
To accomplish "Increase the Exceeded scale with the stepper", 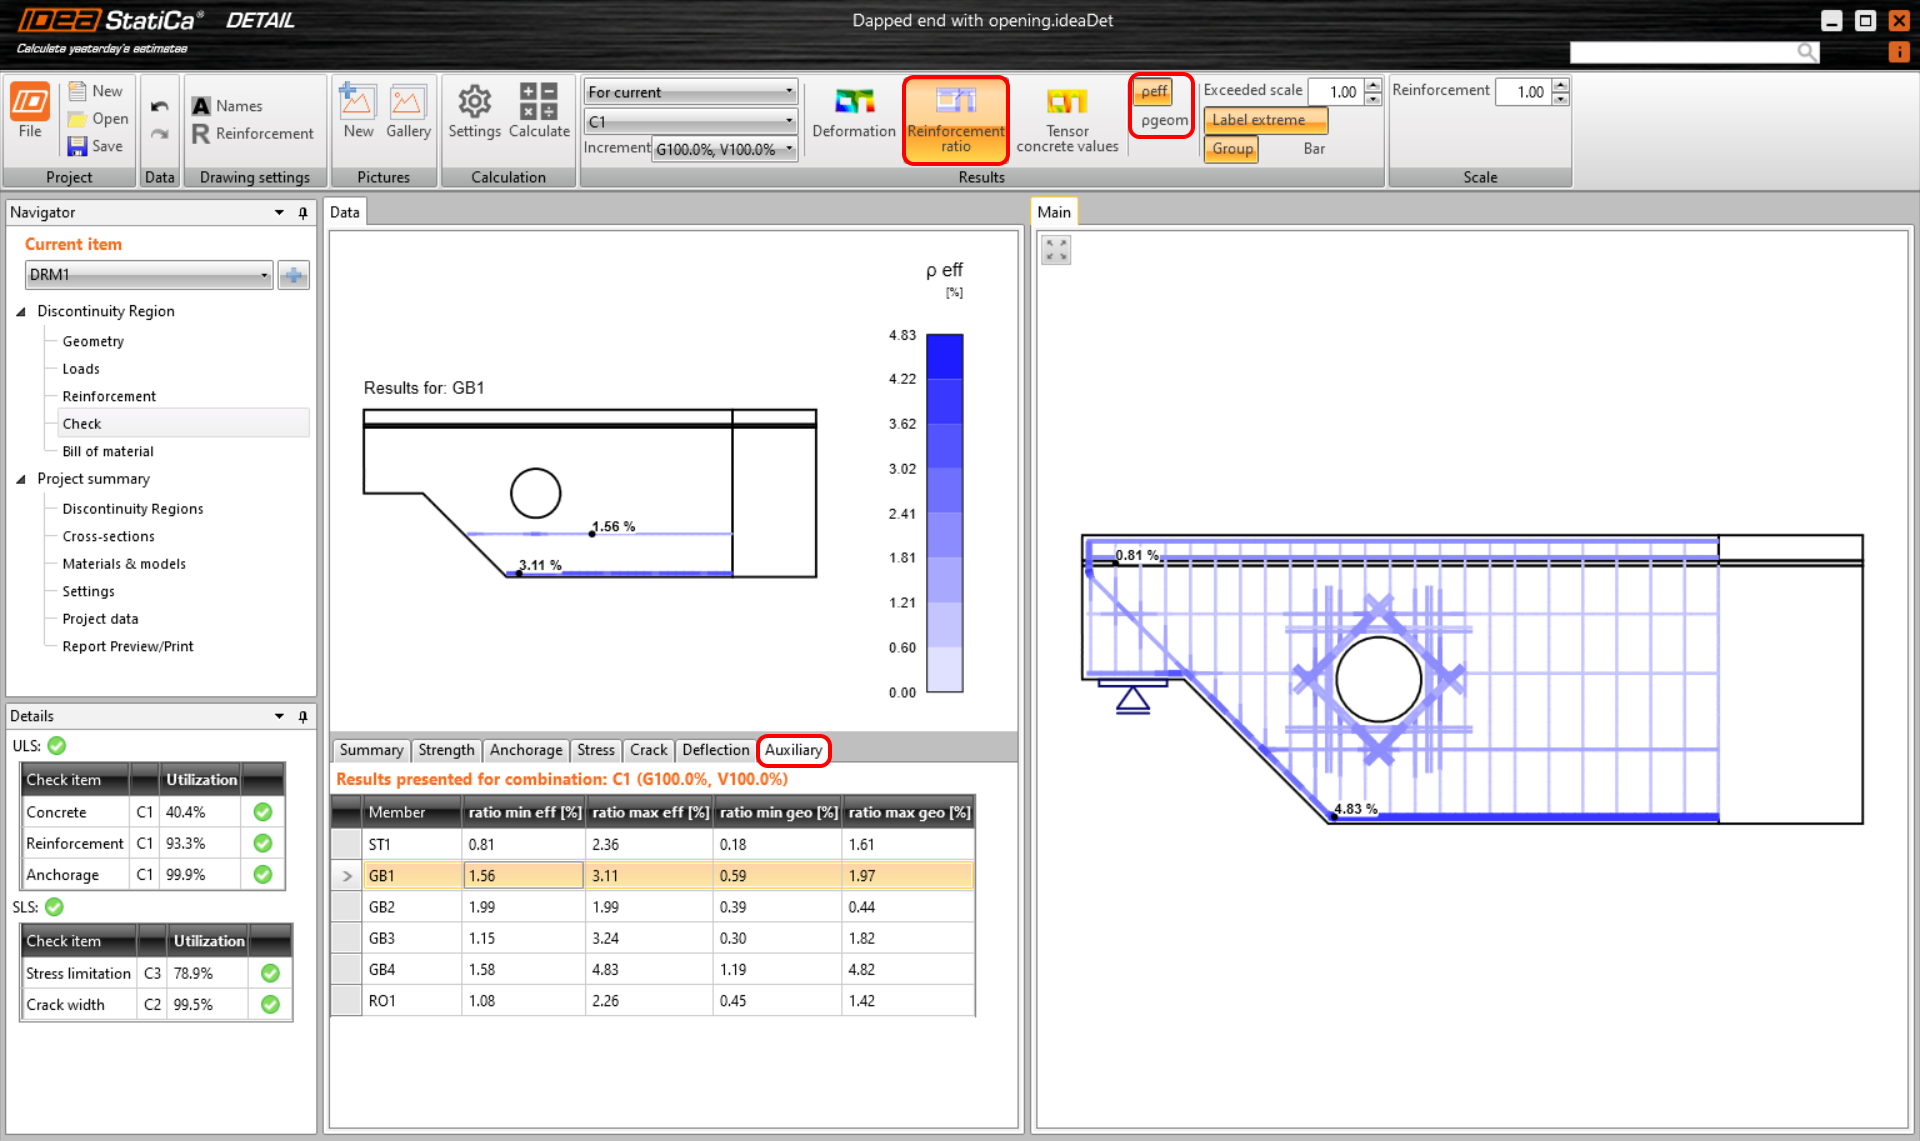I will coord(1372,85).
